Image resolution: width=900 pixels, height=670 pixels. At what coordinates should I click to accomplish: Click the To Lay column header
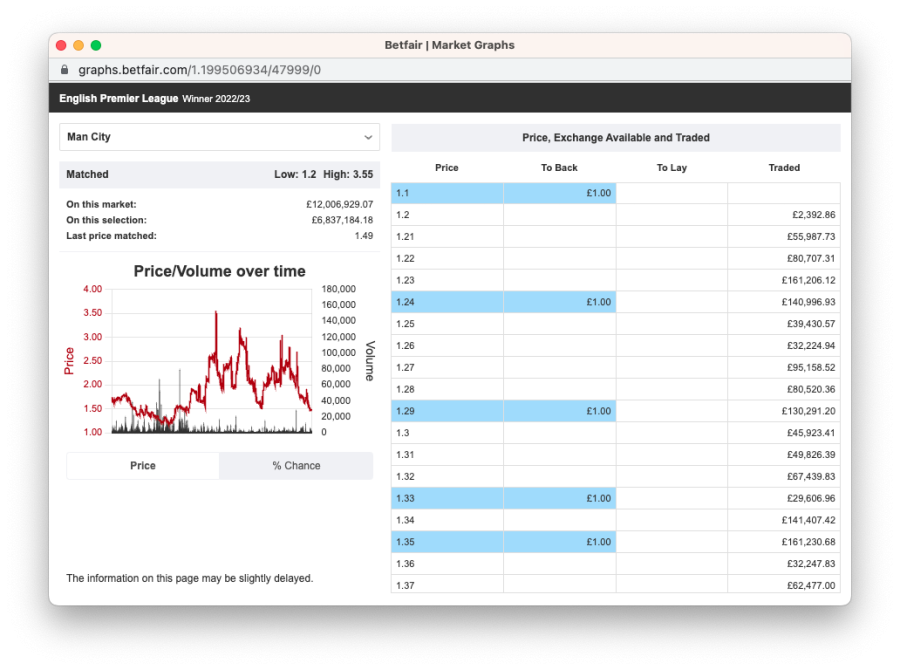[672, 168]
